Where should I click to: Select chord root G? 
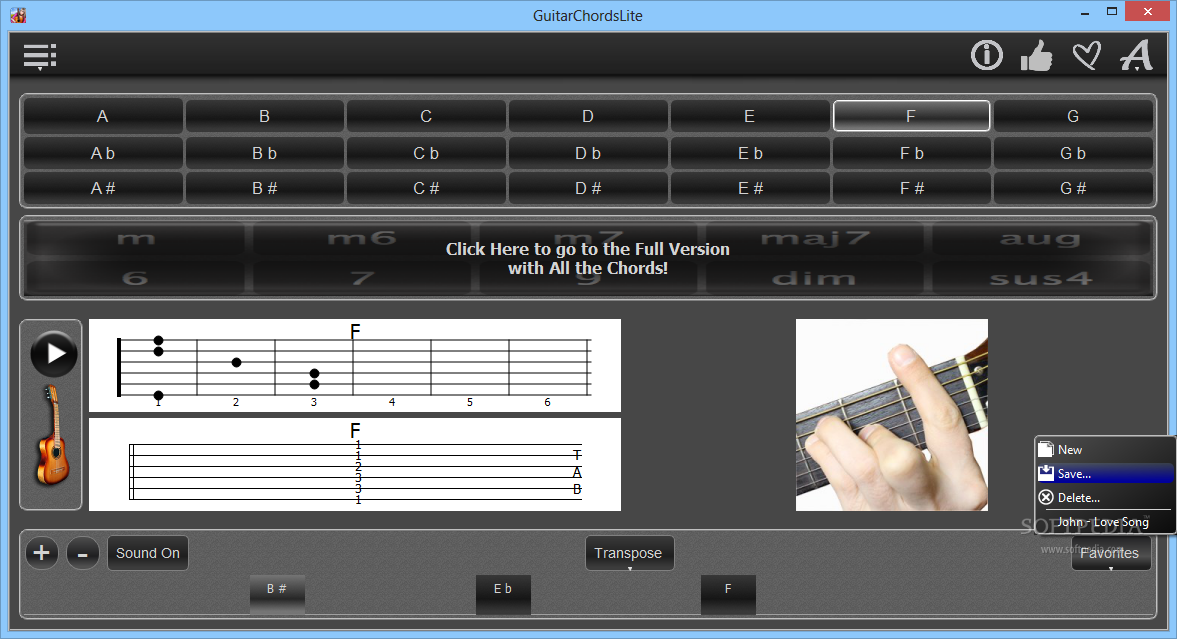(1073, 116)
